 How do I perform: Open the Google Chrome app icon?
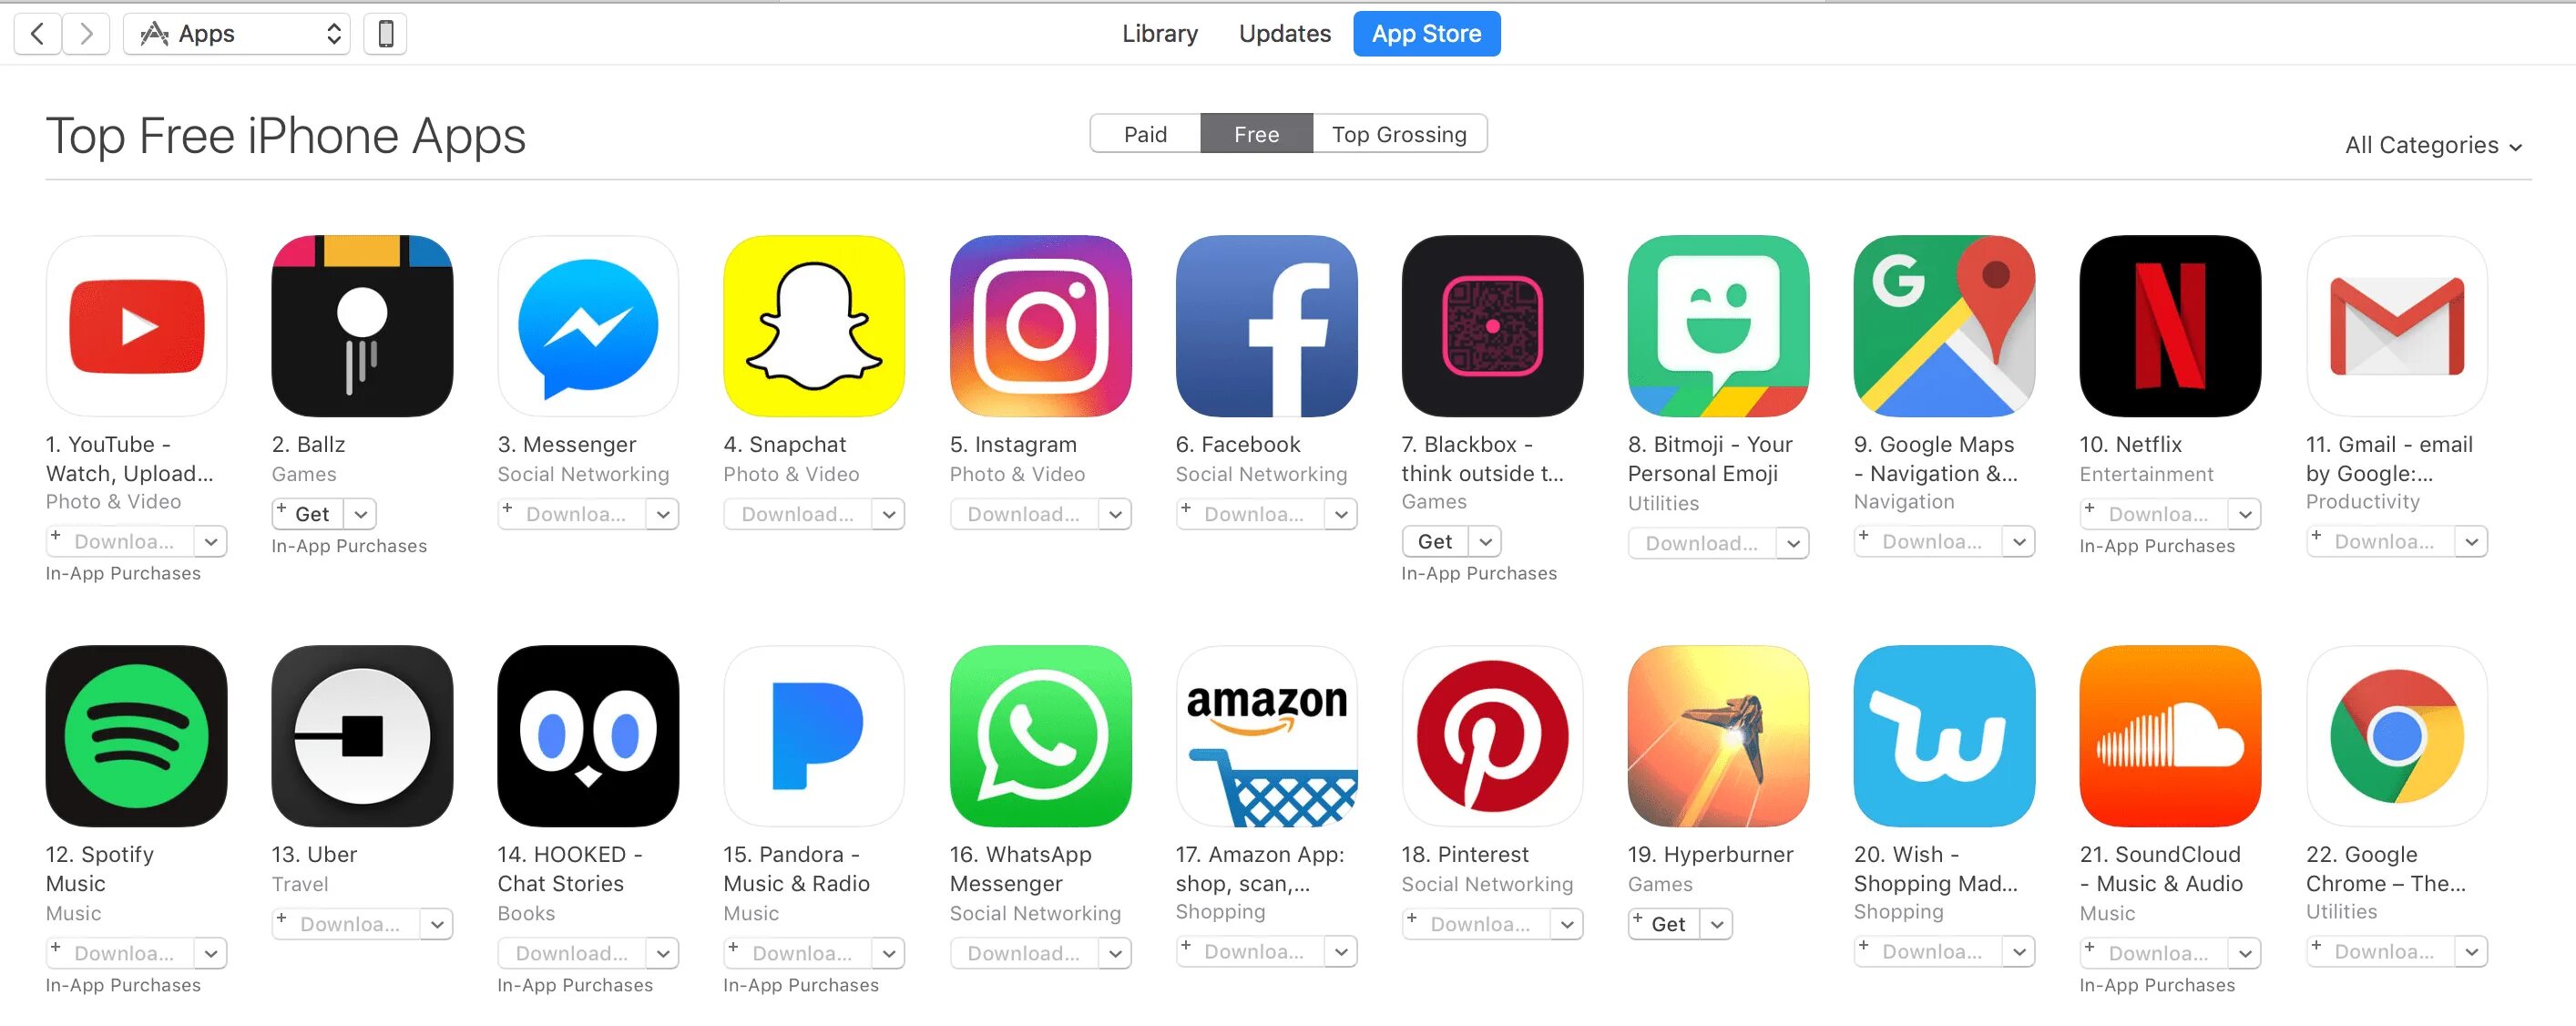[x=2396, y=736]
